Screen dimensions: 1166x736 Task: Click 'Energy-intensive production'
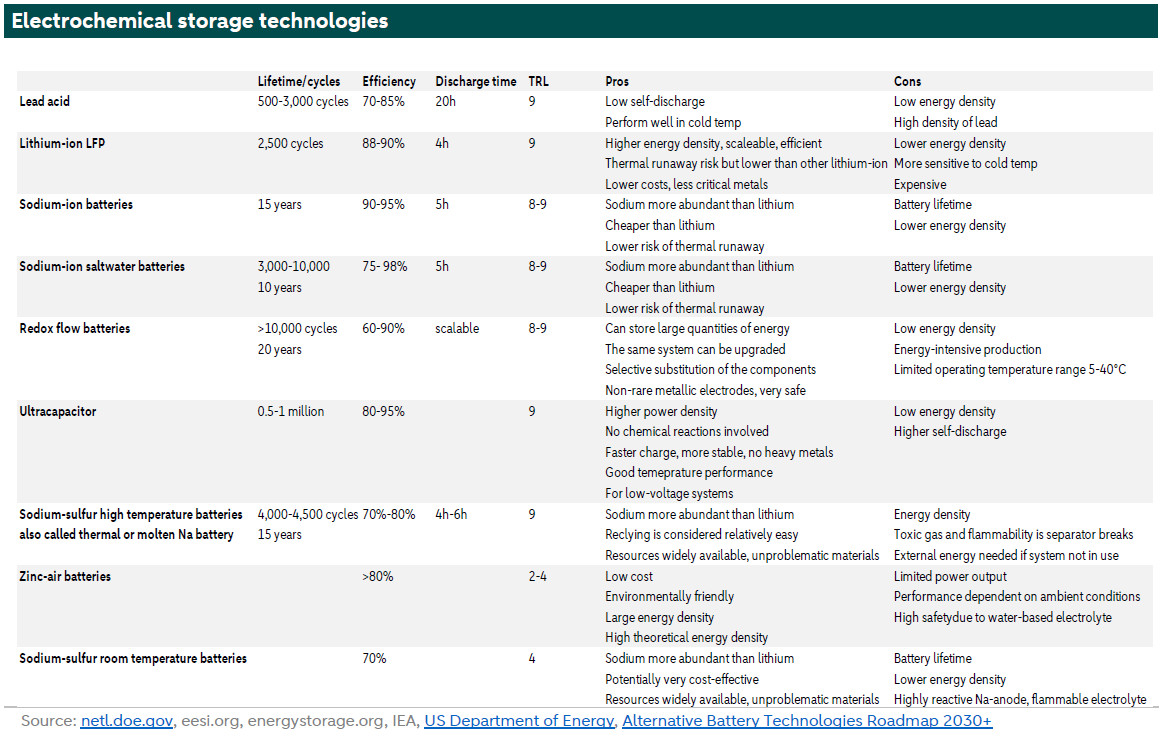[x=967, y=349]
